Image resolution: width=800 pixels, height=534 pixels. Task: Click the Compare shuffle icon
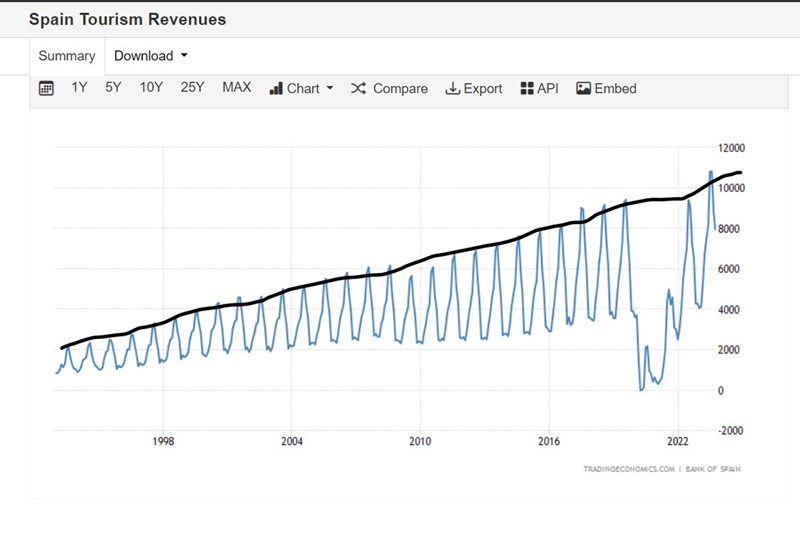pos(359,88)
